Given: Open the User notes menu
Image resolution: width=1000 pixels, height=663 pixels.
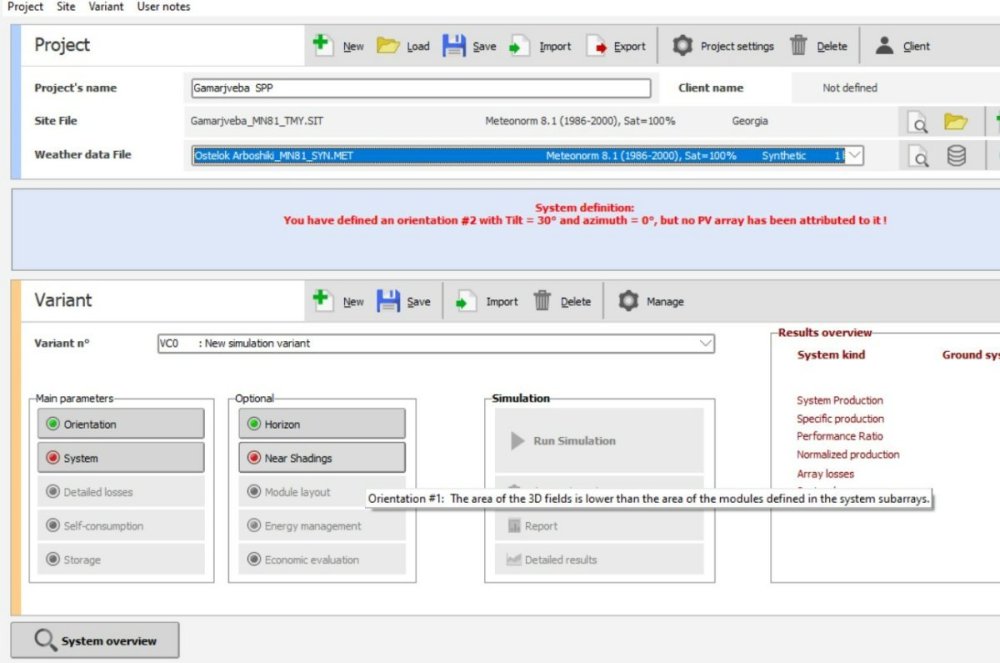Looking at the screenshot, I should pyautogui.click(x=163, y=7).
